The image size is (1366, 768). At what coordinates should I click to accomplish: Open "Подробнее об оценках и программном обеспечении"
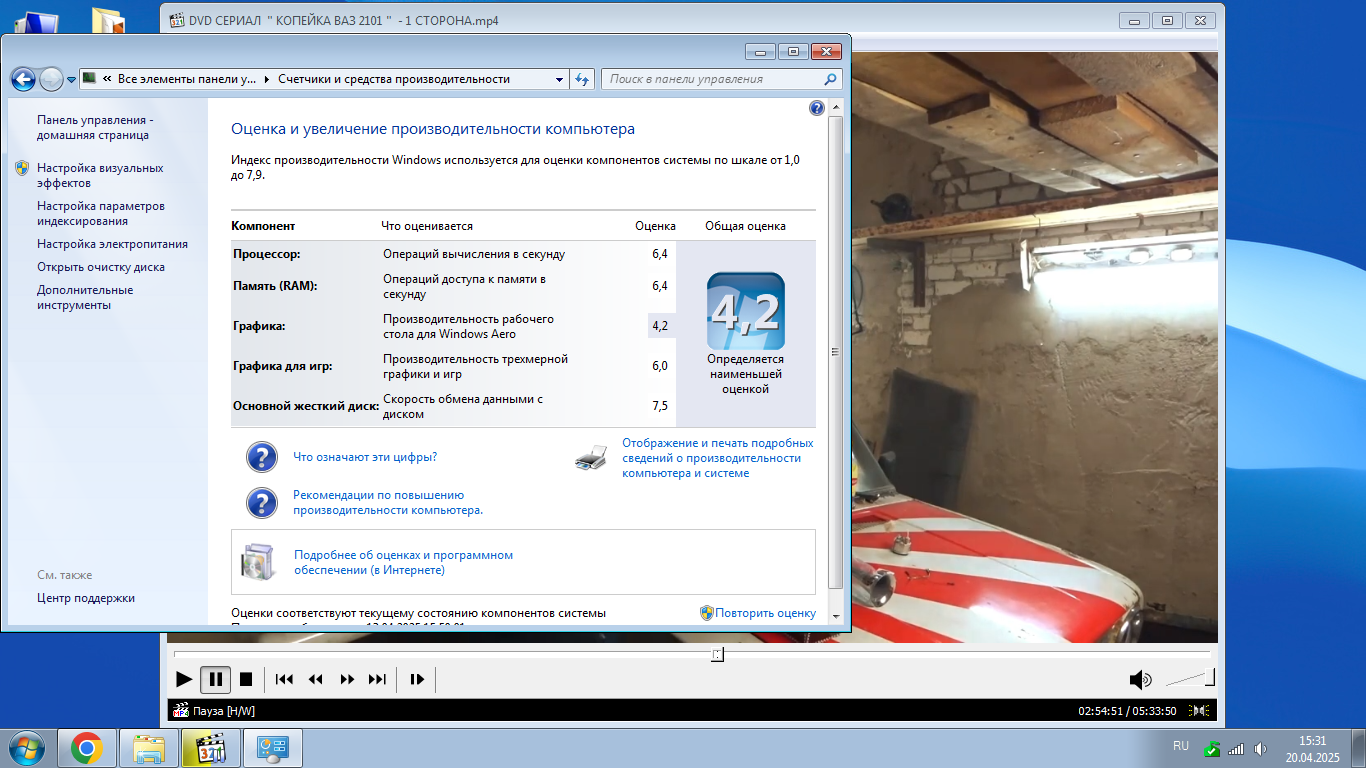coord(403,562)
